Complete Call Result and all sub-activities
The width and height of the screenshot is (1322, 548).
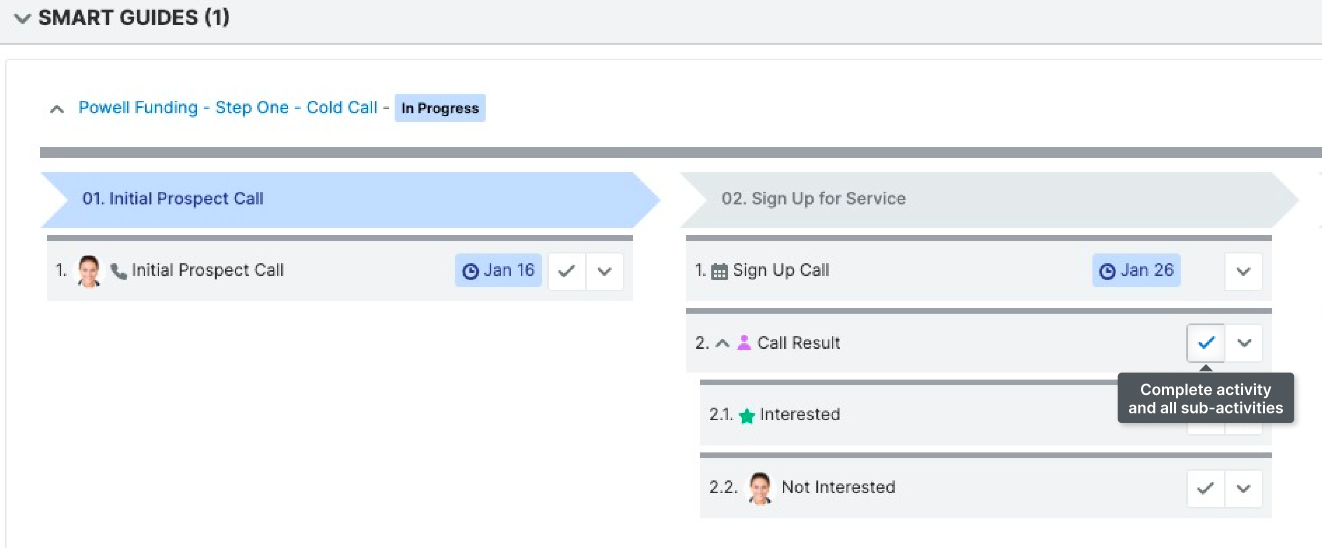(1206, 343)
